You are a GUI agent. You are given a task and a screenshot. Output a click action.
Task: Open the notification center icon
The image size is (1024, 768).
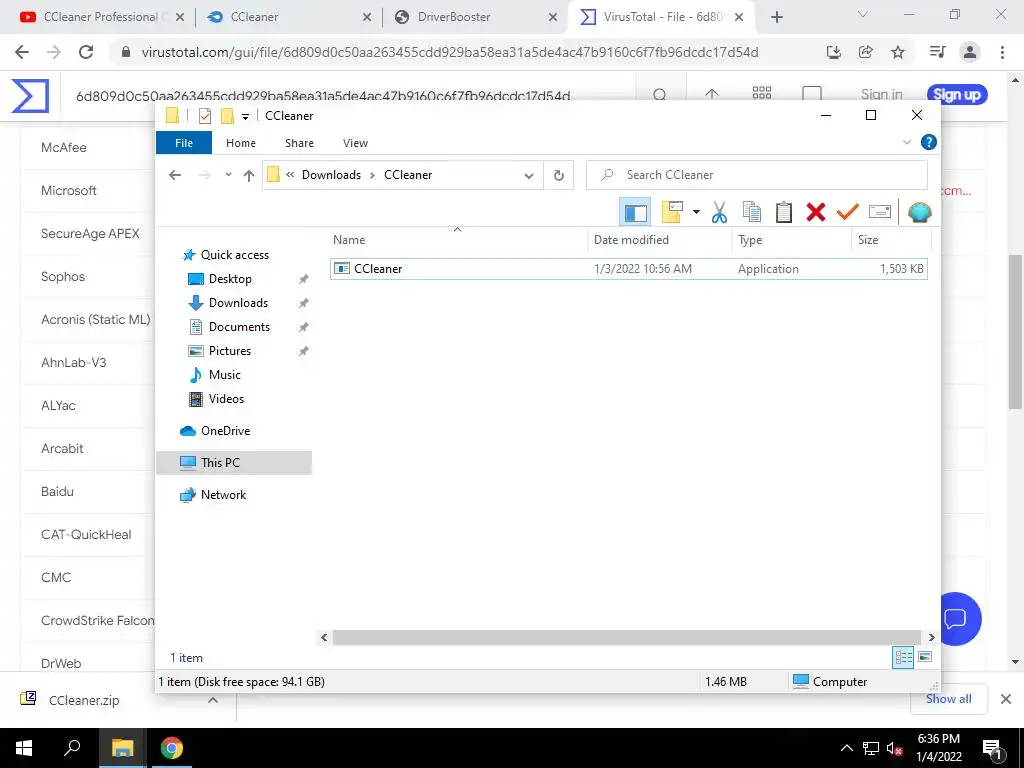pos(993,748)
